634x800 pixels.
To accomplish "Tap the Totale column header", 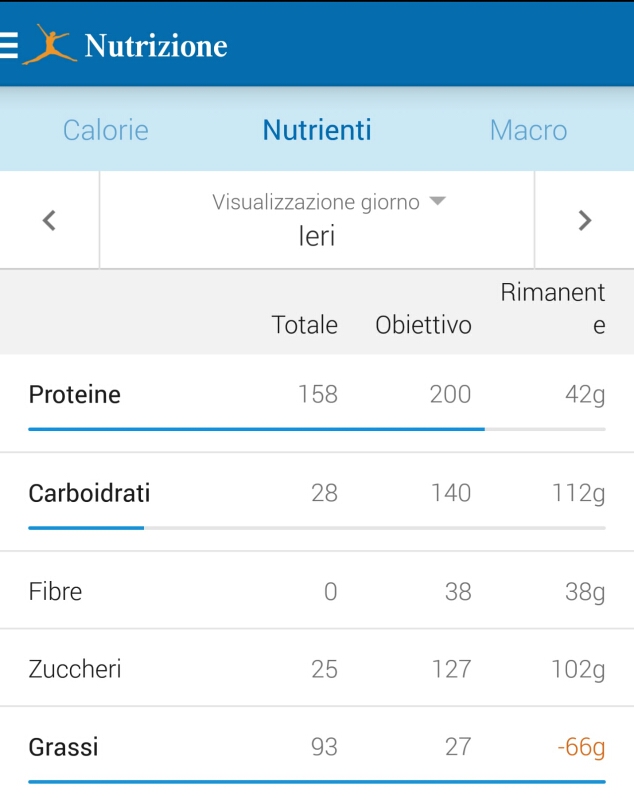I will pos(305,325).
